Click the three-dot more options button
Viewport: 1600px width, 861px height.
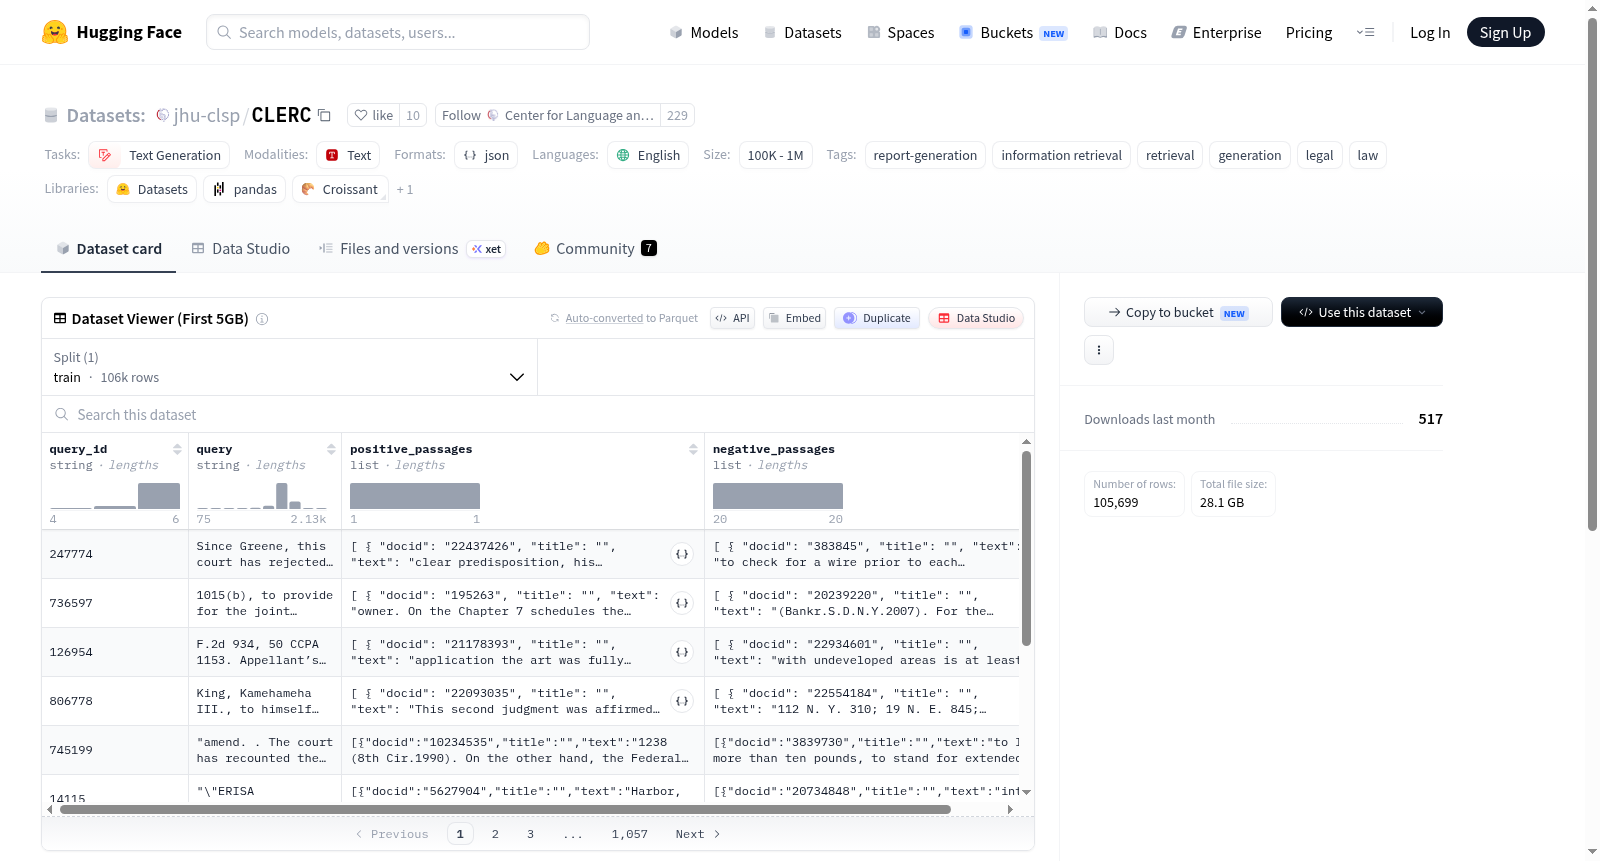[x=1099, y=350]
